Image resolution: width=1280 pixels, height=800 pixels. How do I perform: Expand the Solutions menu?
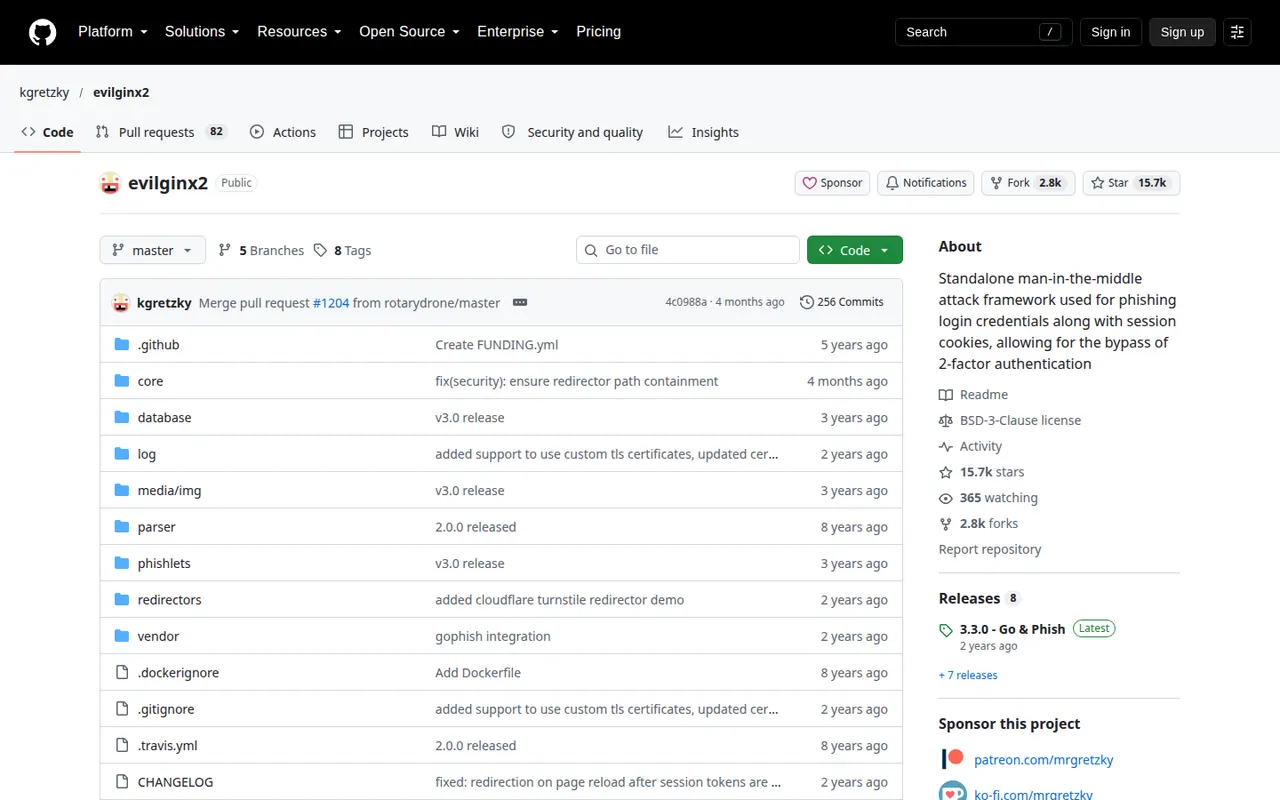(202, 32)
